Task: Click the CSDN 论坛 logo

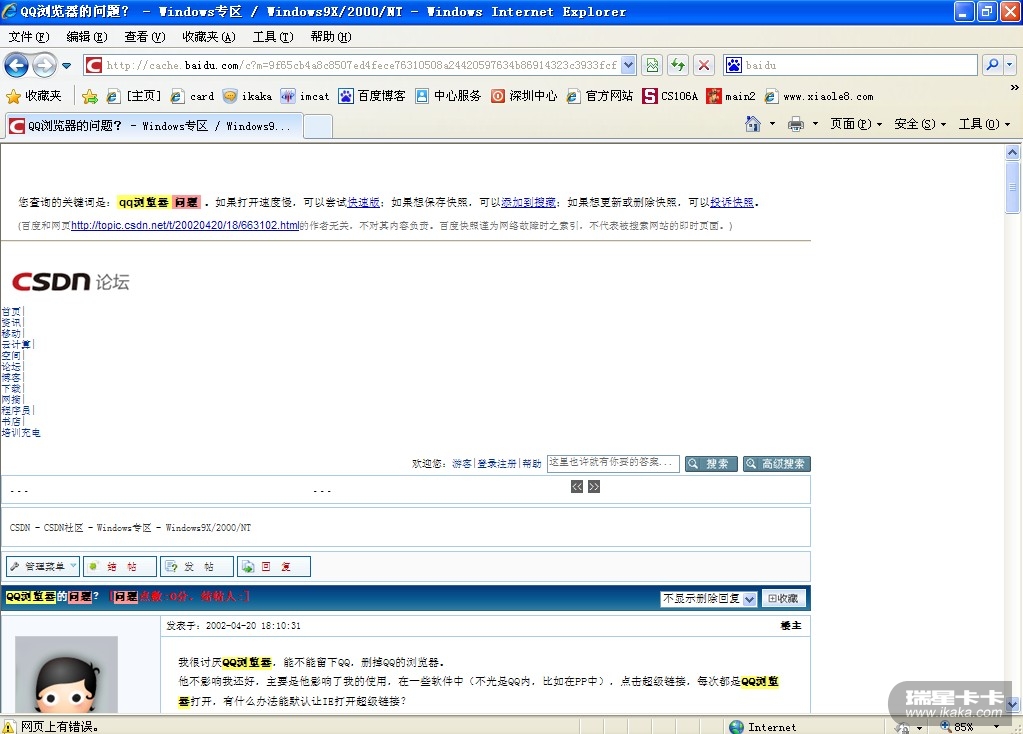Action: (x=70, y=281)
